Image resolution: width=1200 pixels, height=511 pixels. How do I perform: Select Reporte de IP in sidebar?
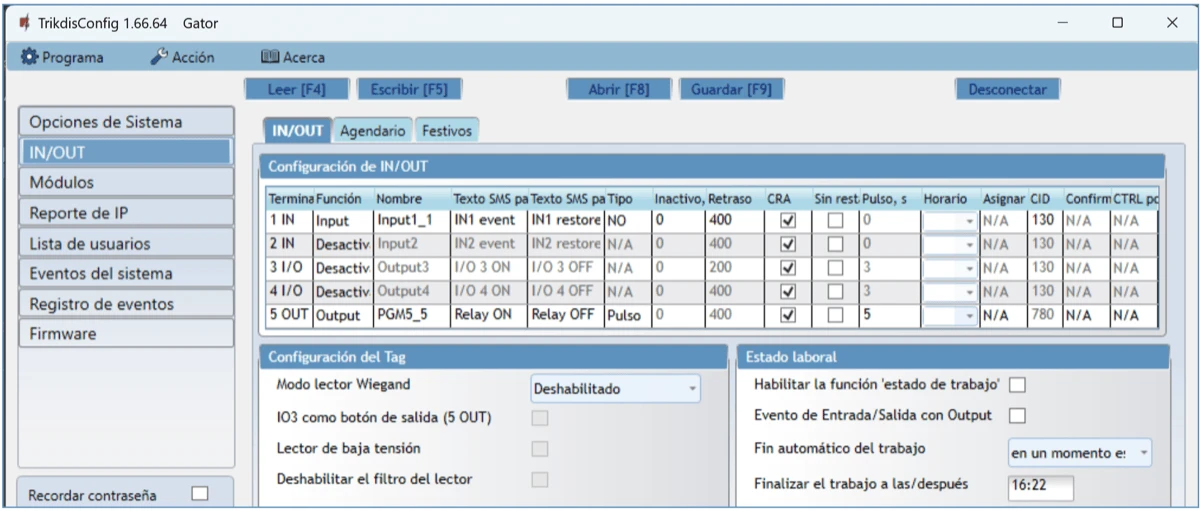125,213
